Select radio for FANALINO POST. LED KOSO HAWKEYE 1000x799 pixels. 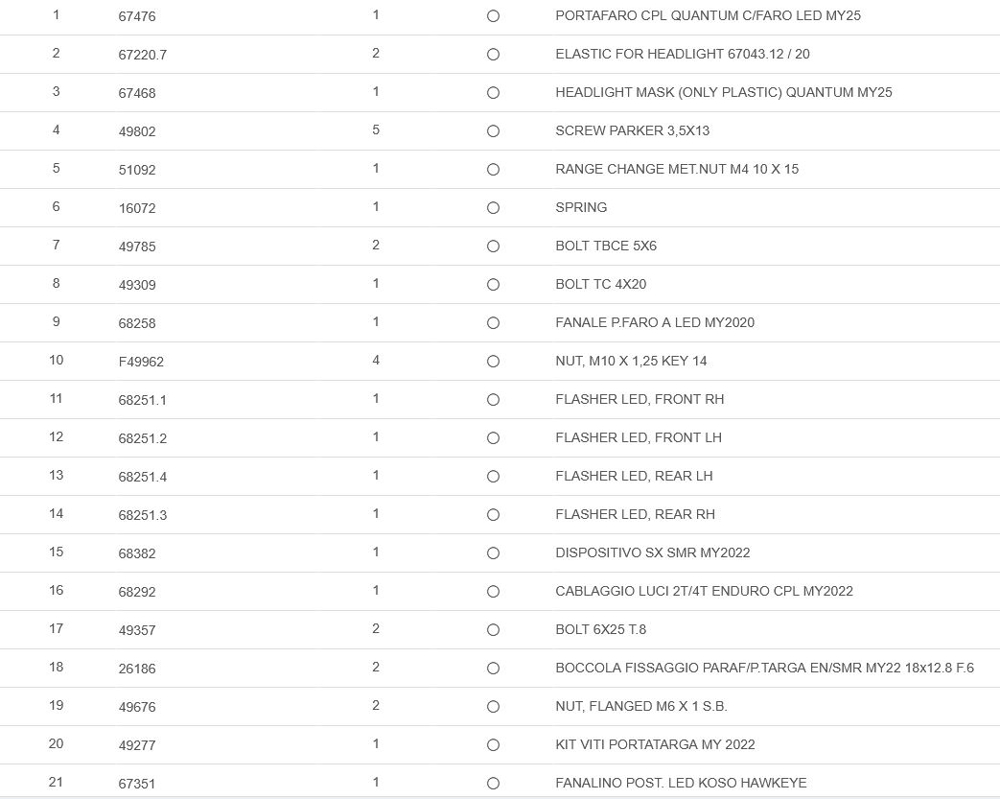tap(493, 783)
